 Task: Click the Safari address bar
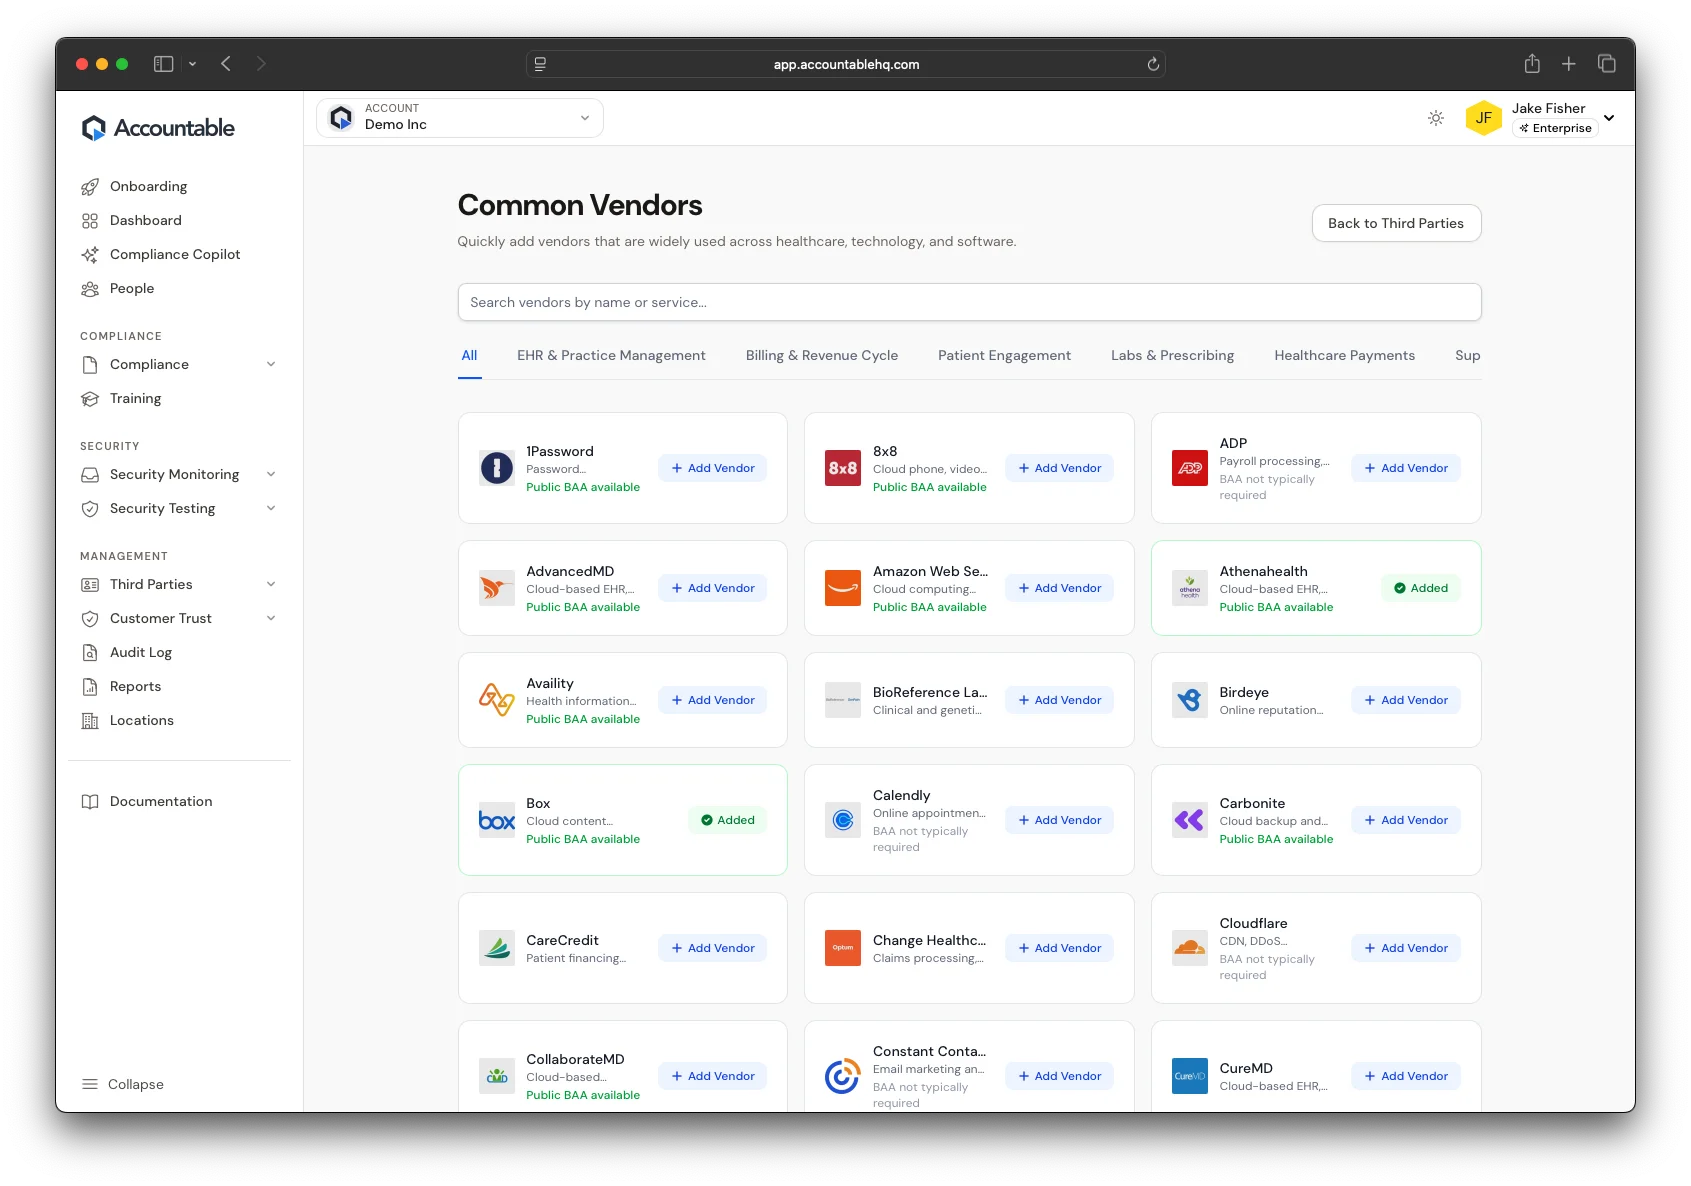coord(846,64)
